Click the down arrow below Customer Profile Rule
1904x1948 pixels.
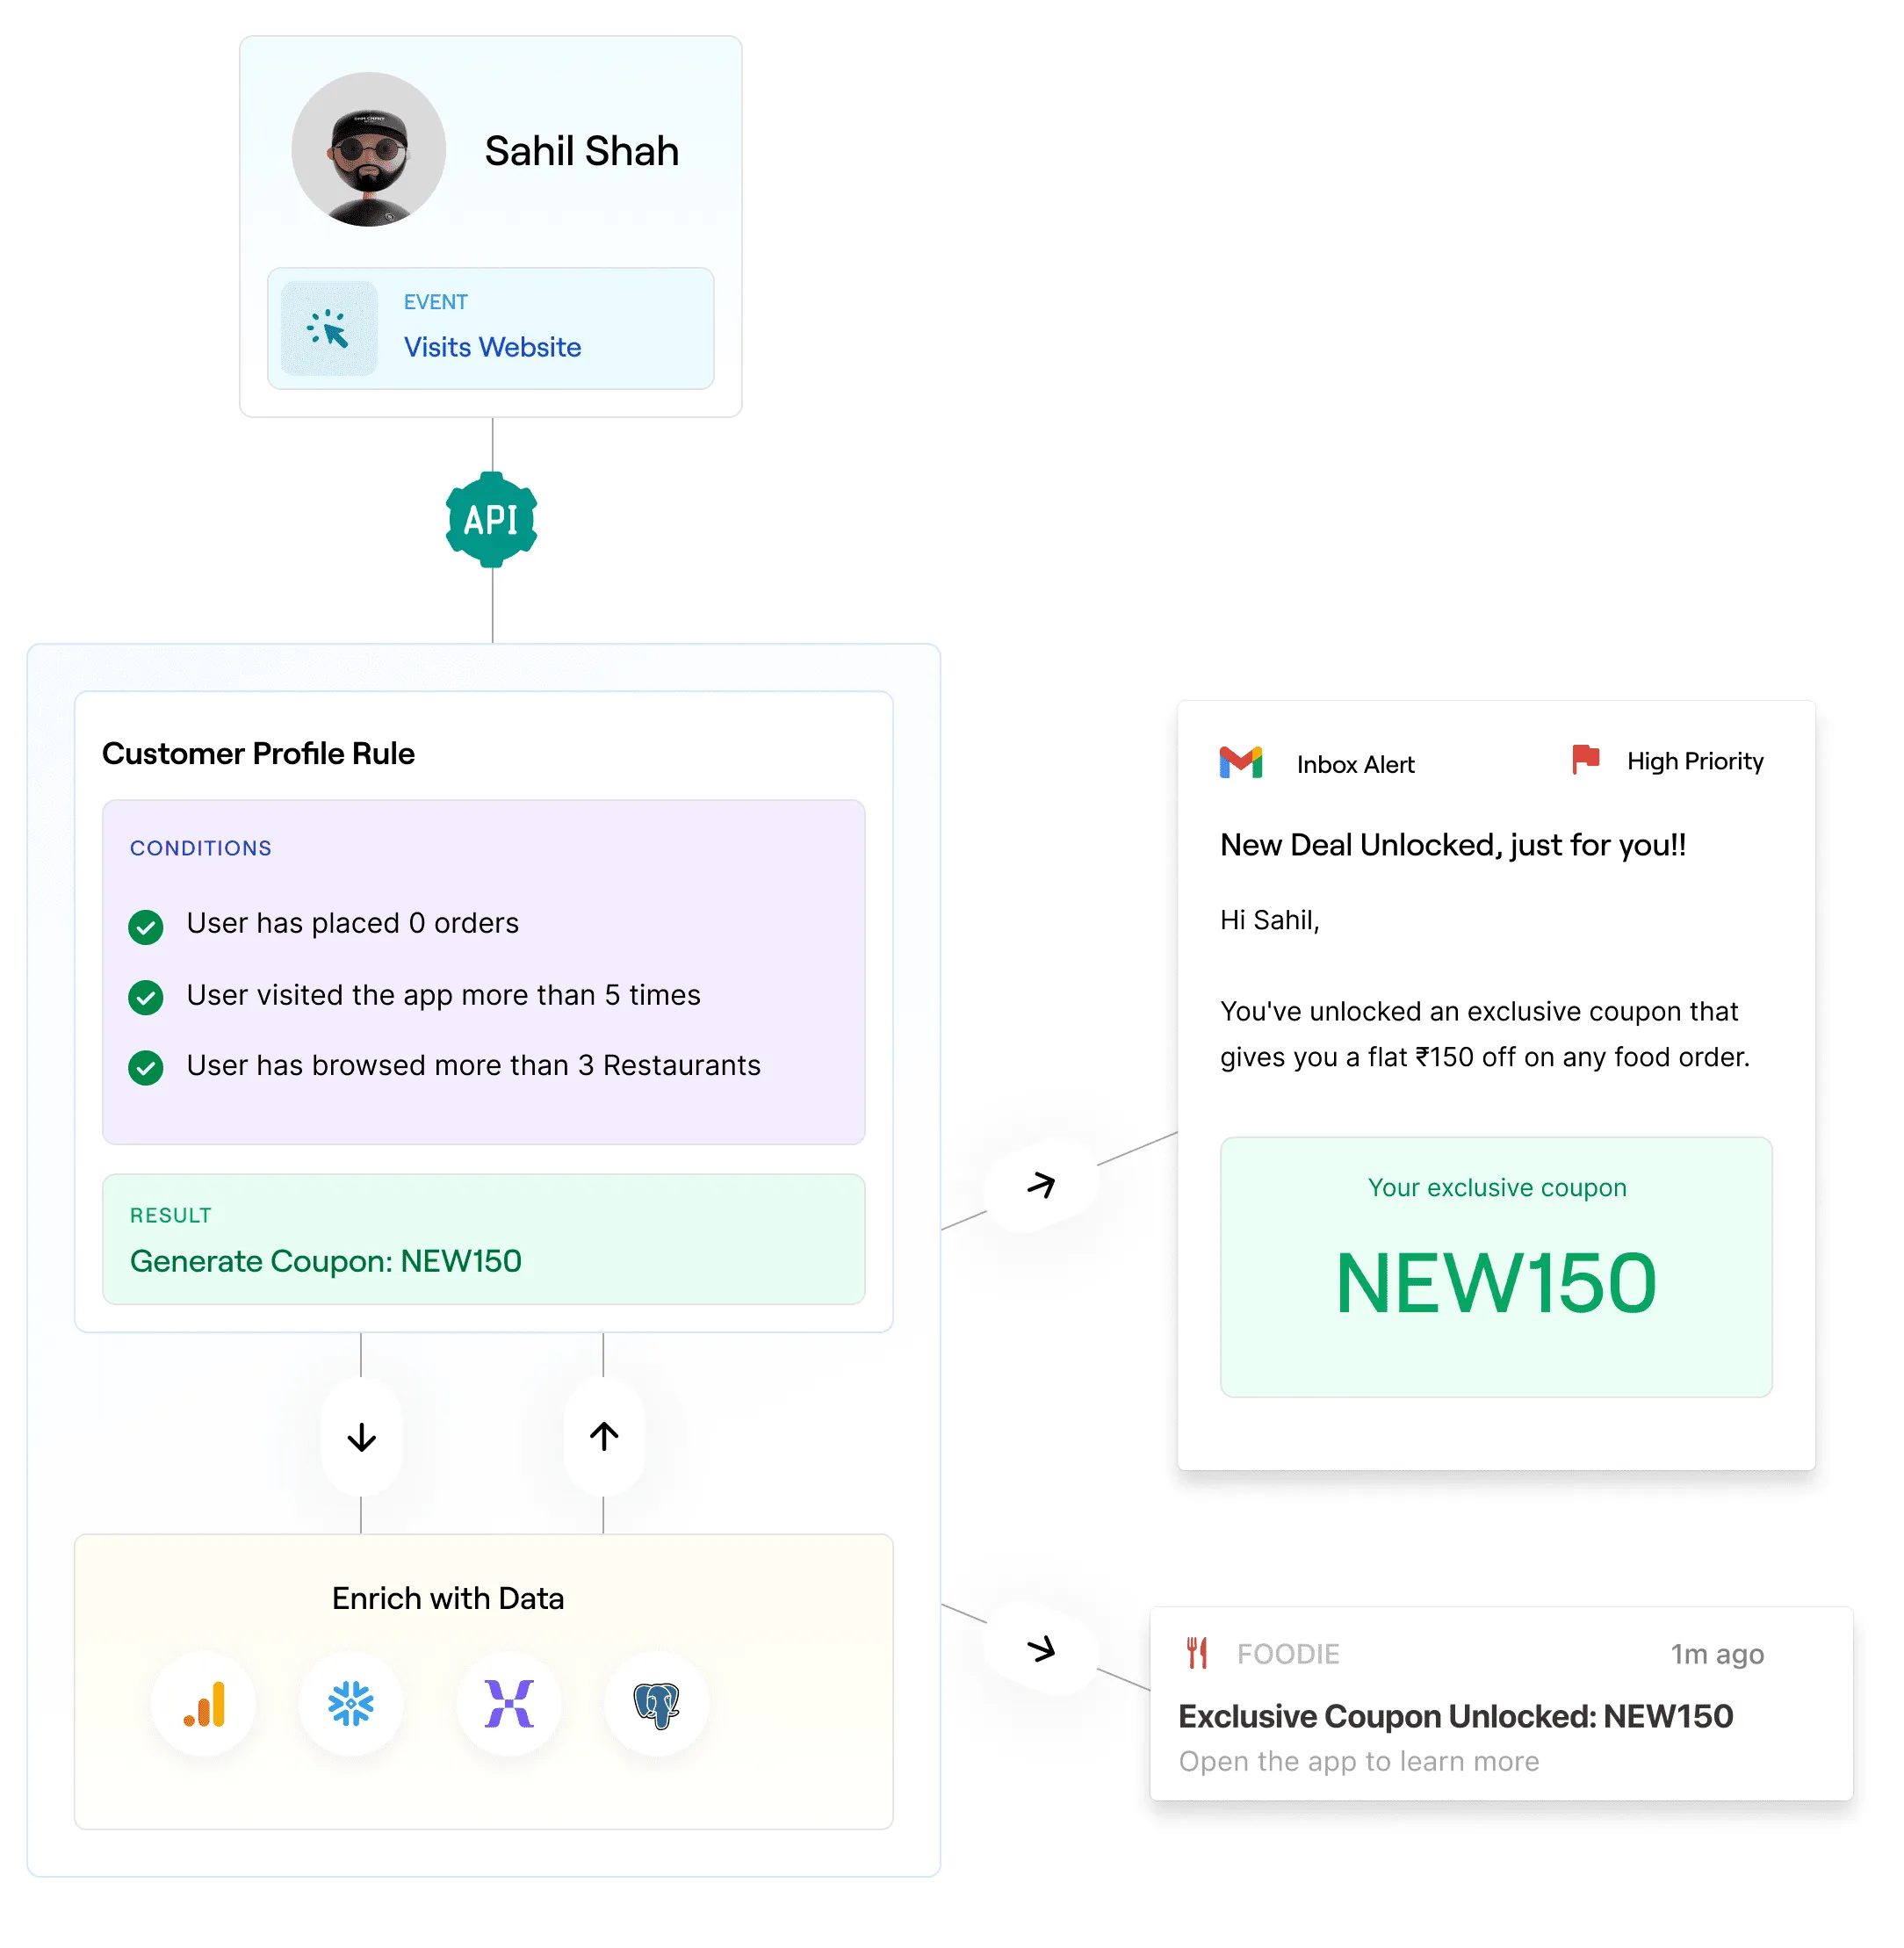pyautogui.click(x=361, y=1438)
